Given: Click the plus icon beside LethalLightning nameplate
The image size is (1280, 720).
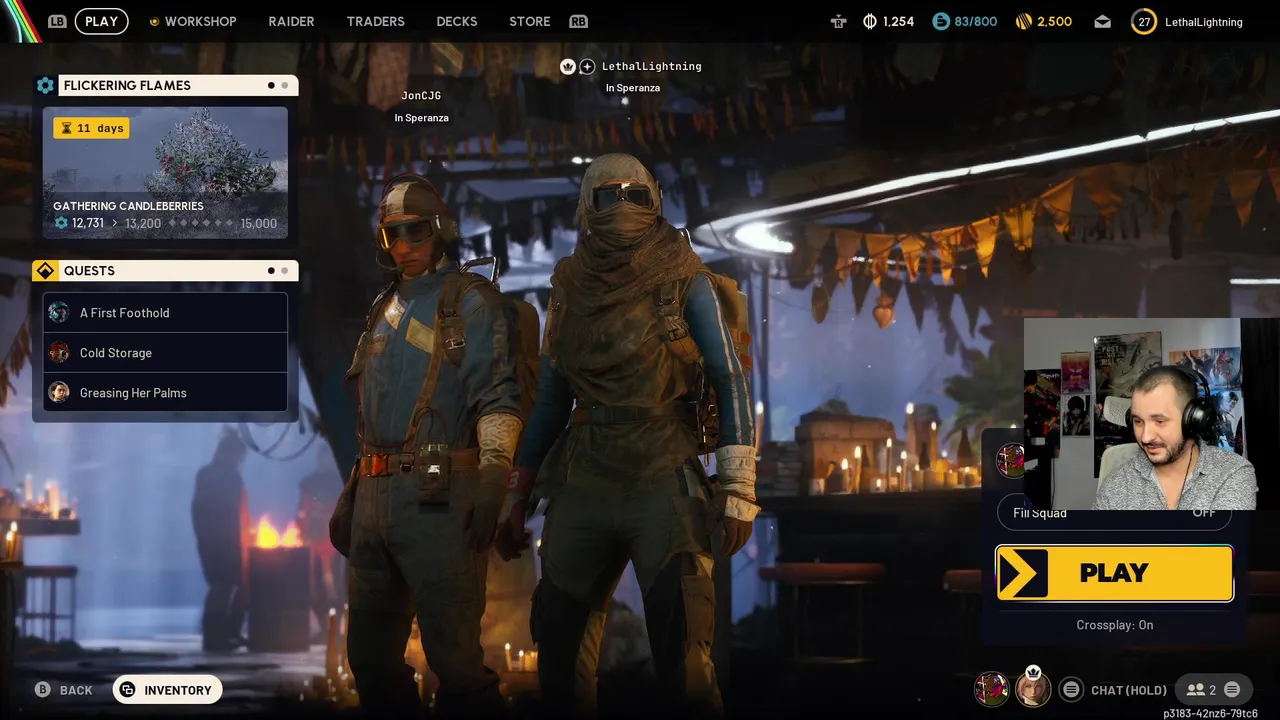Looking at the screenshot, I should pyautogui.click(x=587, y=66).
